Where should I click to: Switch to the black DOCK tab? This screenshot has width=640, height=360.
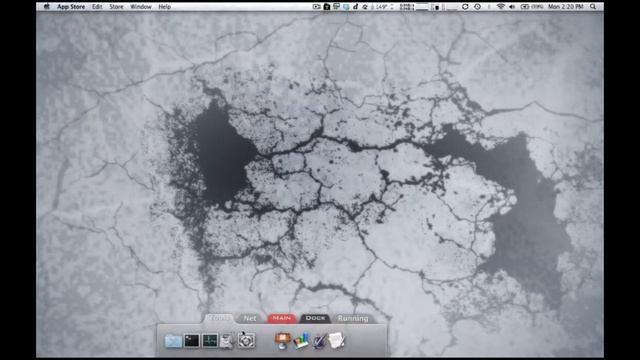coord(315,318)
